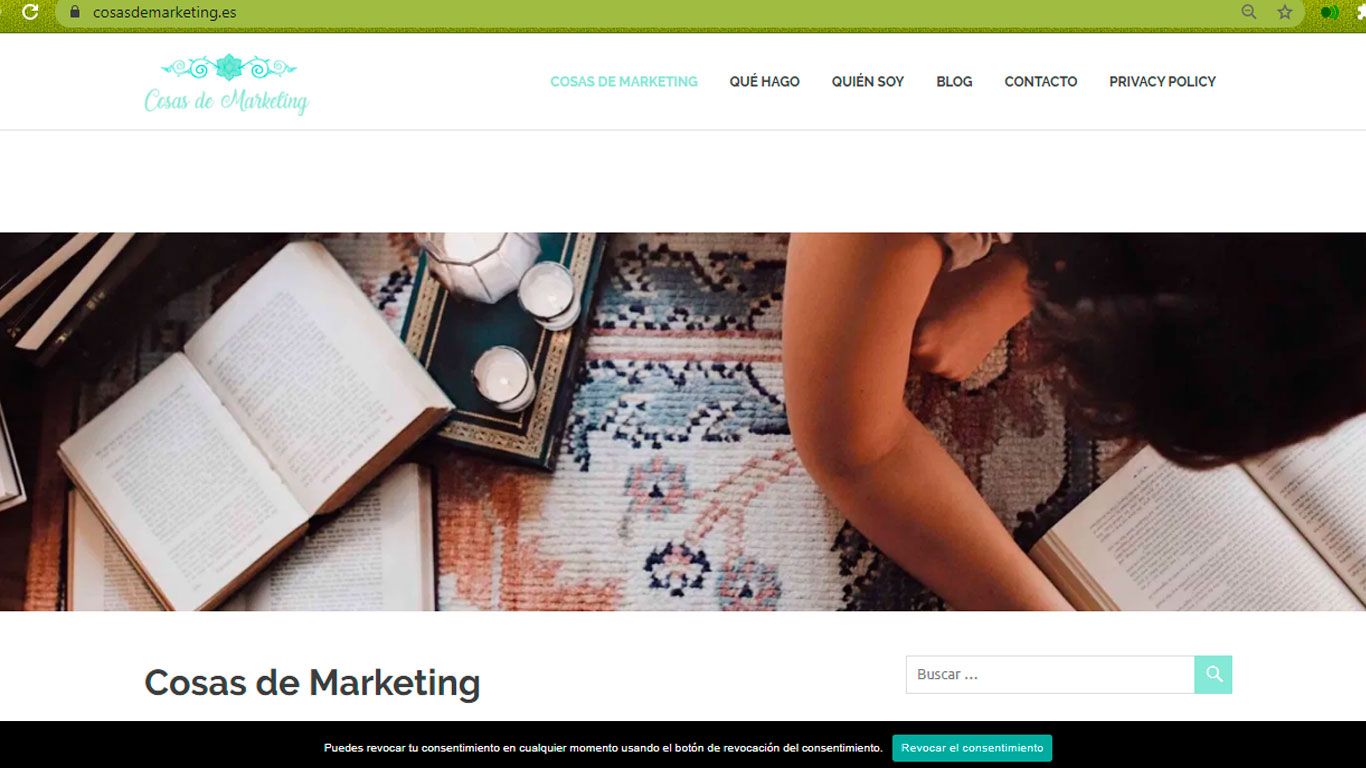
Task: Navigate to the Contacto page
Action: coord(1040,82)
